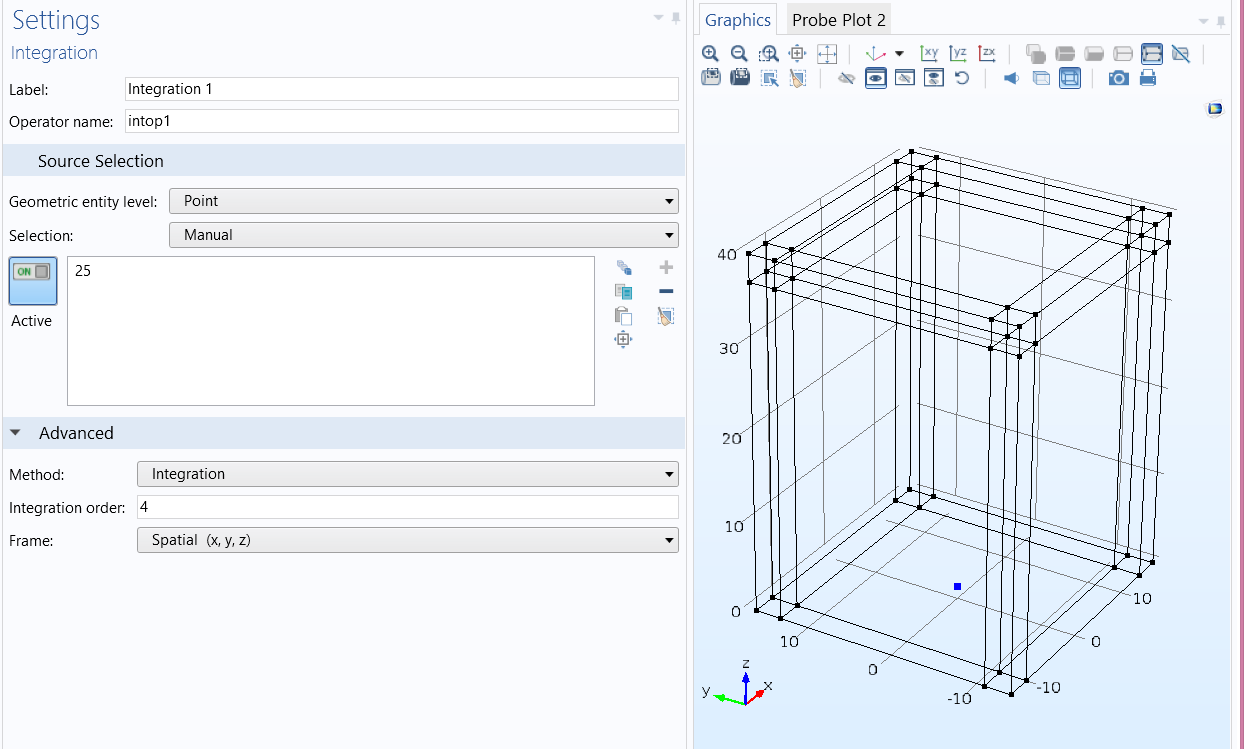The image size is (1244, 749).
Task: Switch to the XY plane view
Action: [x=929, y=54]
